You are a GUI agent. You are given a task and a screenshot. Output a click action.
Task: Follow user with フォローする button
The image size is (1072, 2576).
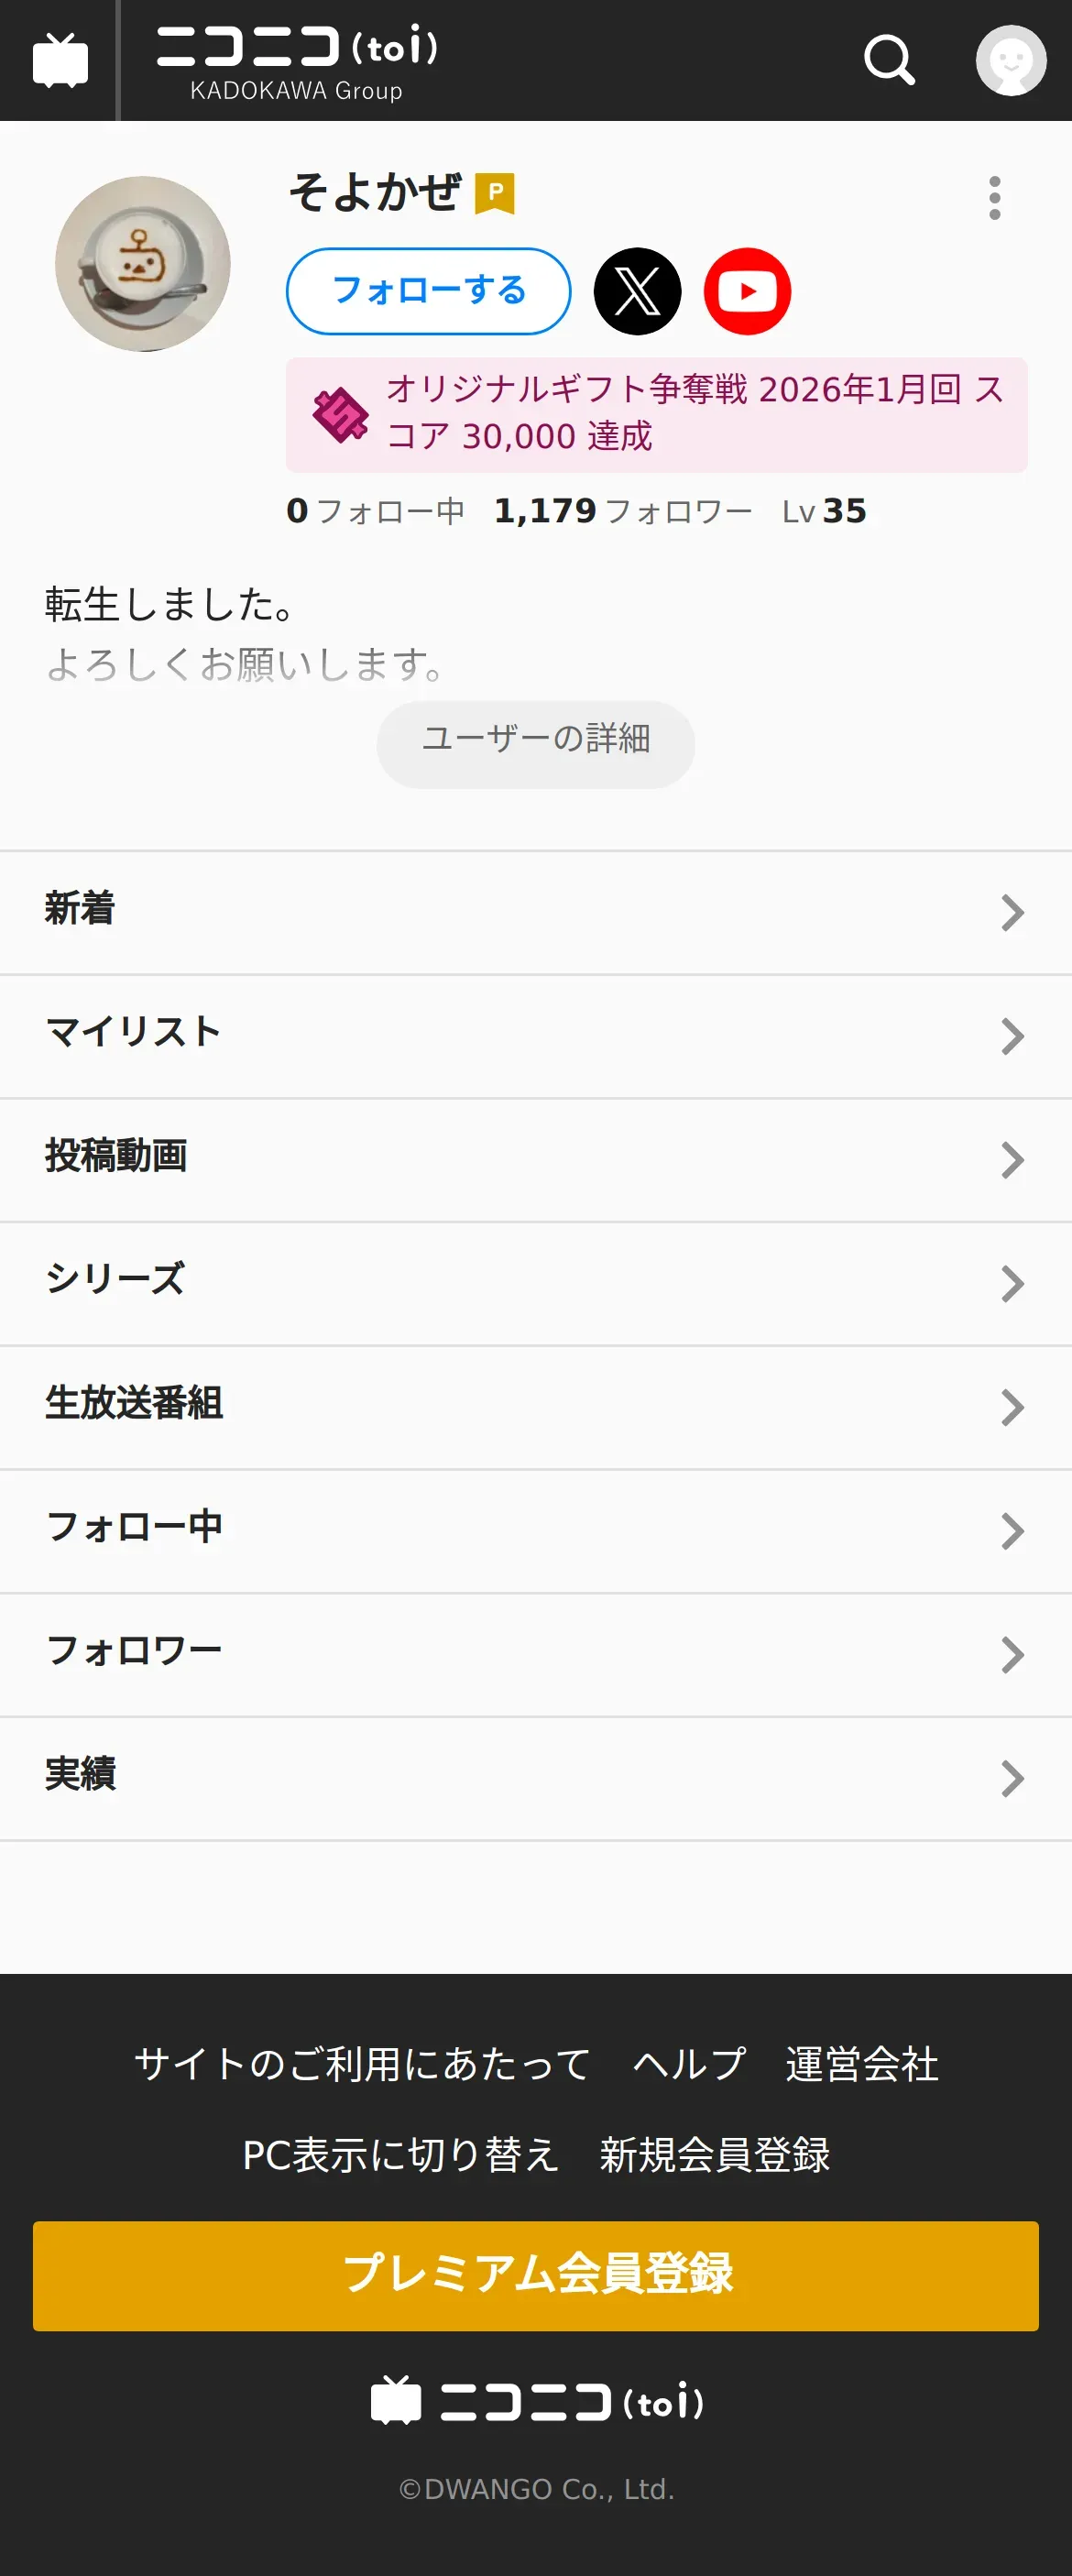[428, 291]
